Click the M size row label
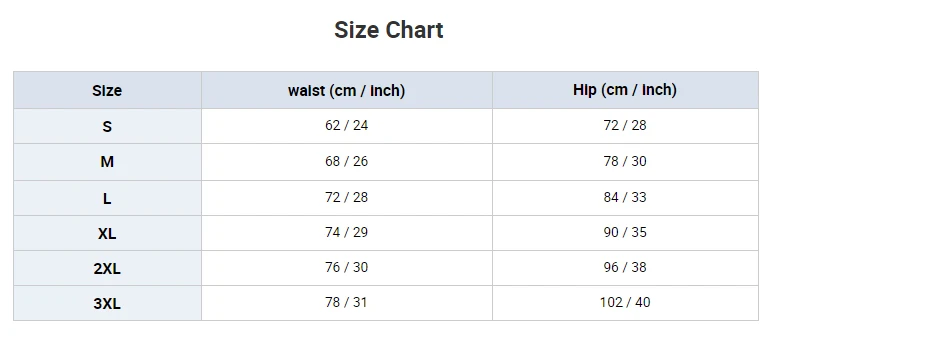Screen dimensions: 947x360 coord(107,162)
